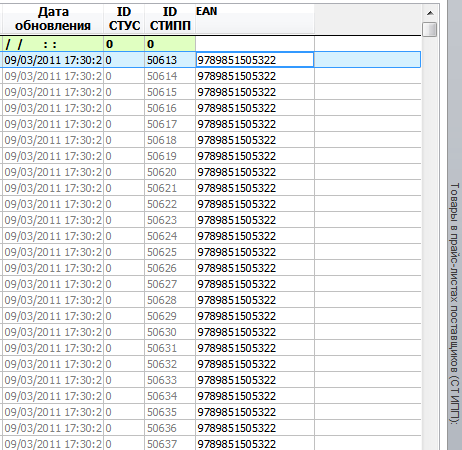
Task: Click ID СТУС value in row 50636
Action: [x=109, y=428]
